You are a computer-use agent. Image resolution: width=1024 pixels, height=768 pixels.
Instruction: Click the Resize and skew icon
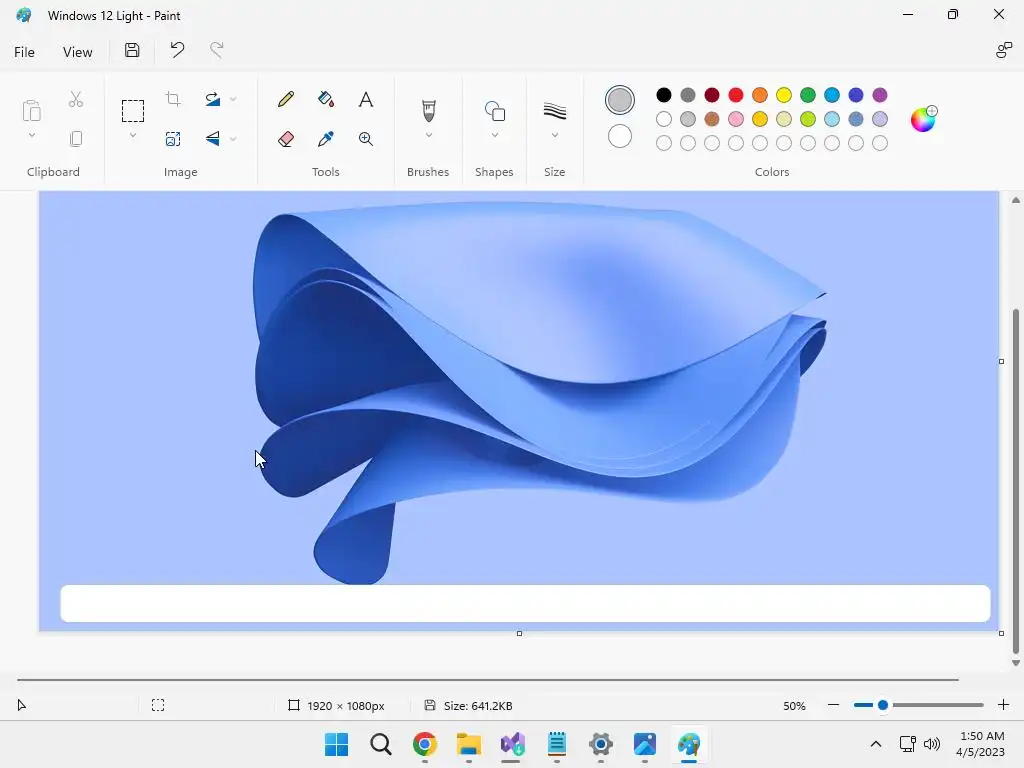pyautogui.click(x=173, y=139)
